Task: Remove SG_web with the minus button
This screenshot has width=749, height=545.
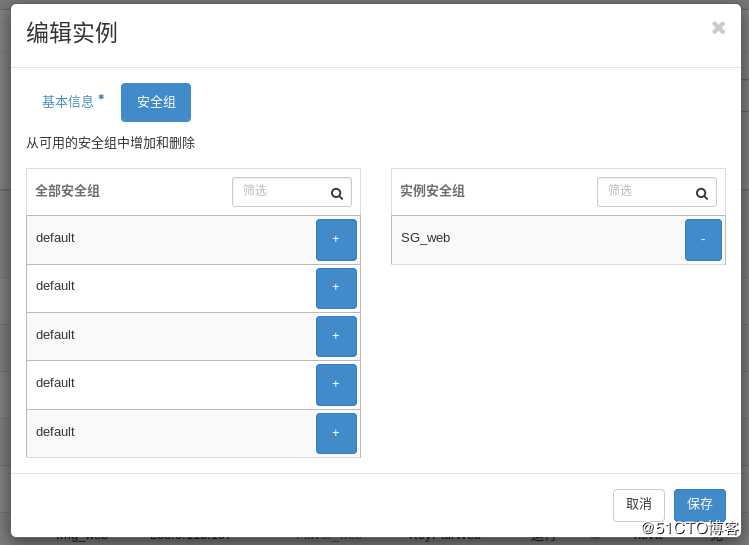Action: click(x=703, y=239)
